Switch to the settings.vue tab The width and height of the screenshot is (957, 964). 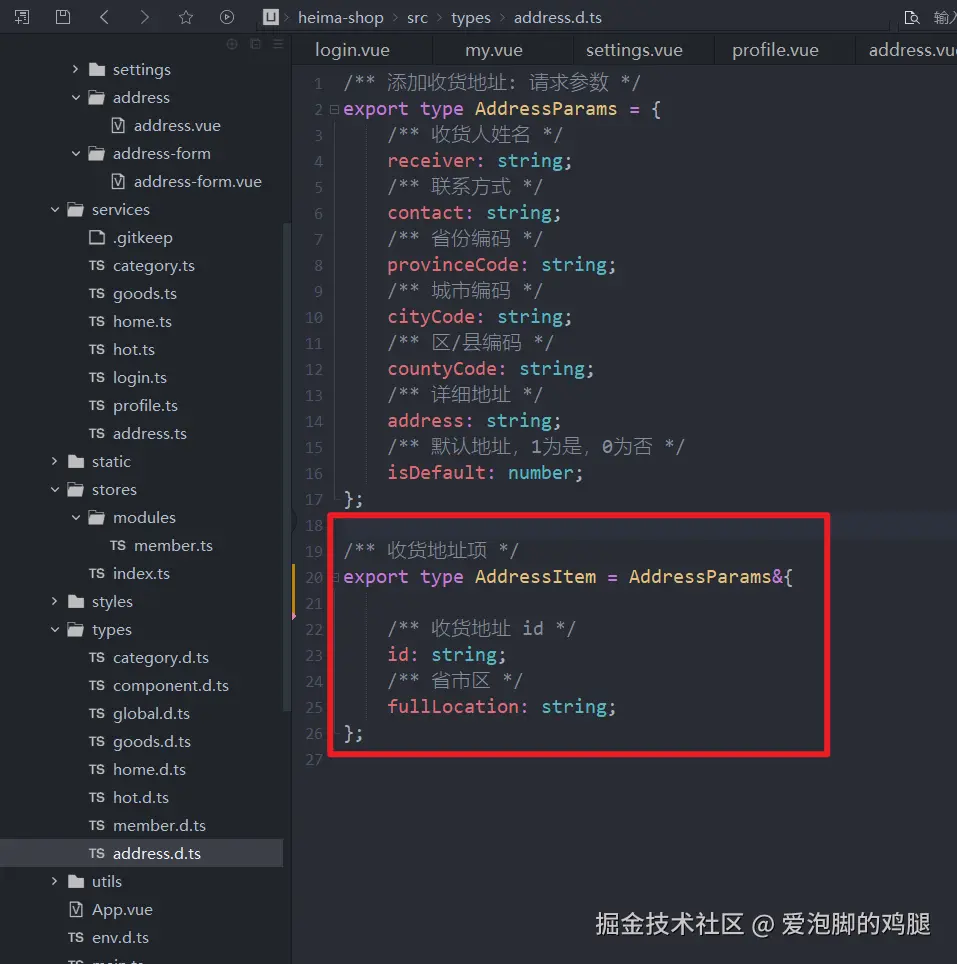point(634,50)
